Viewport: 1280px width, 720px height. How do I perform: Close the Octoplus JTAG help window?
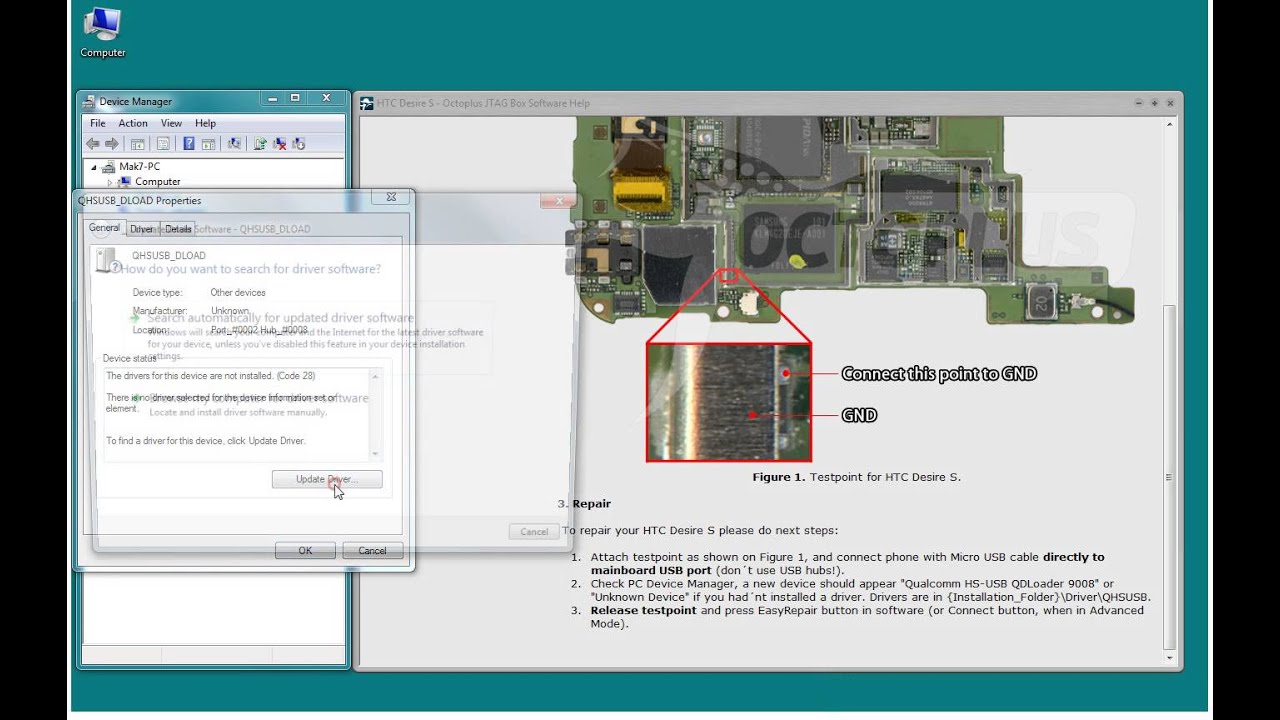click(1171, 103)
